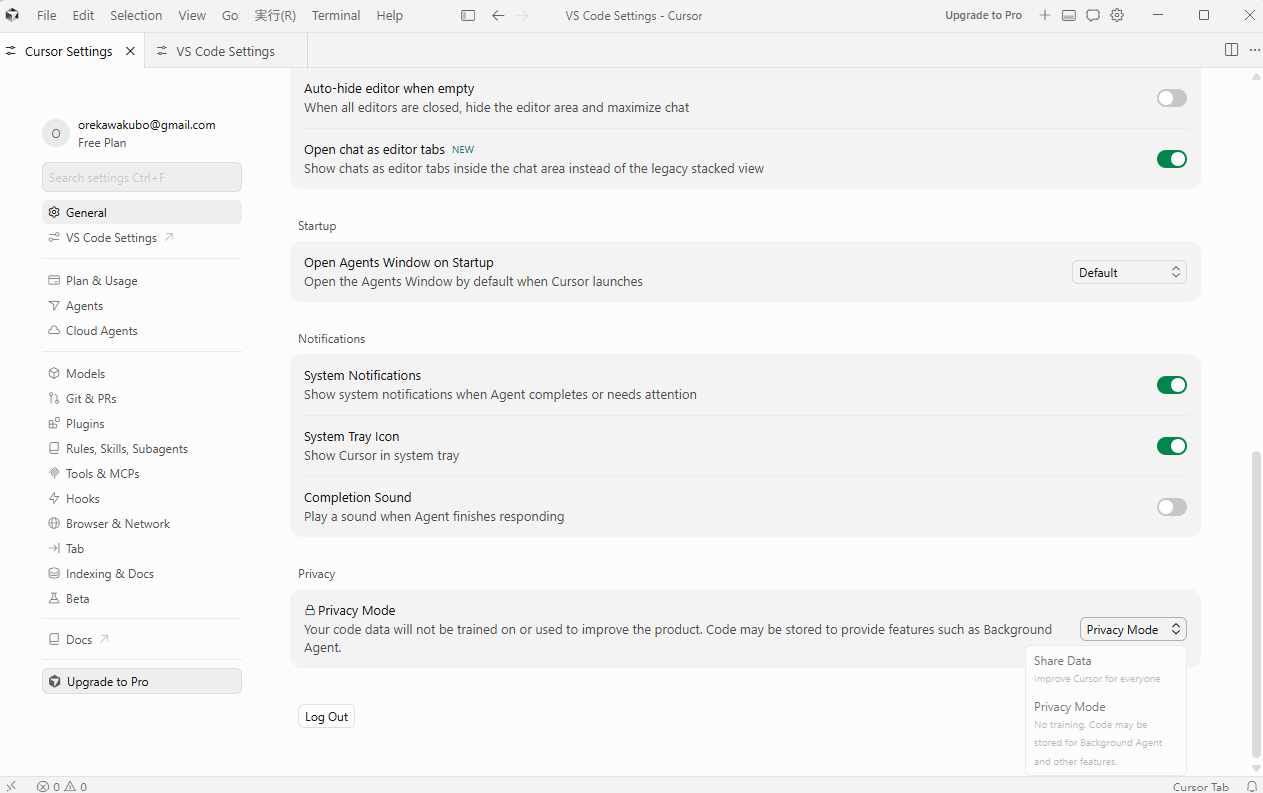Open the Privacy Mode dropdown
Viewport: 1263px width, 793px height.
[1133, 629]
